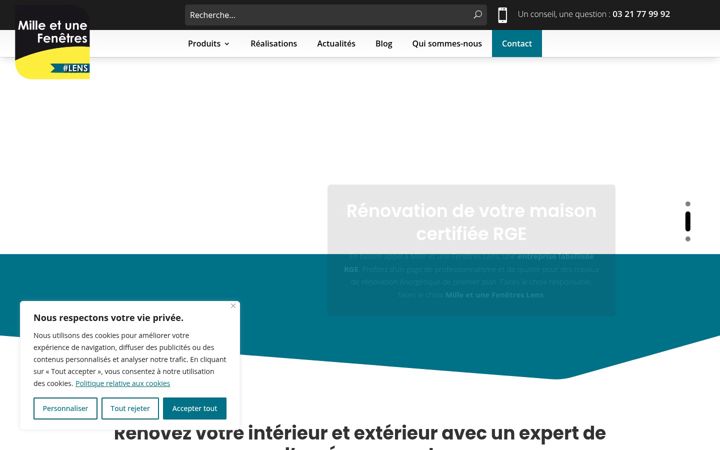Screen dimensions: 720x450
Task: Expand the Produits dropdown menu
Action: [x=208, y=44]
